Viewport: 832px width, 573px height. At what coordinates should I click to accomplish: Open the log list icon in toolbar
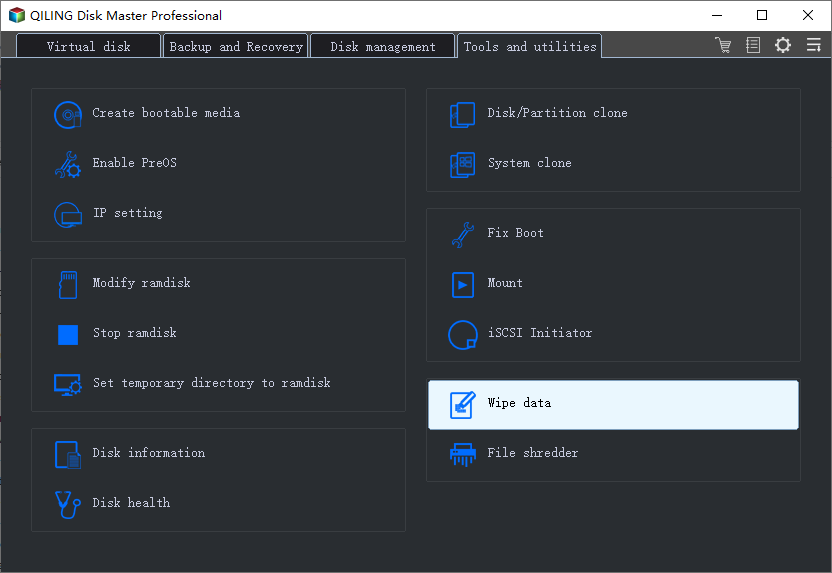(x=753, y=45)
